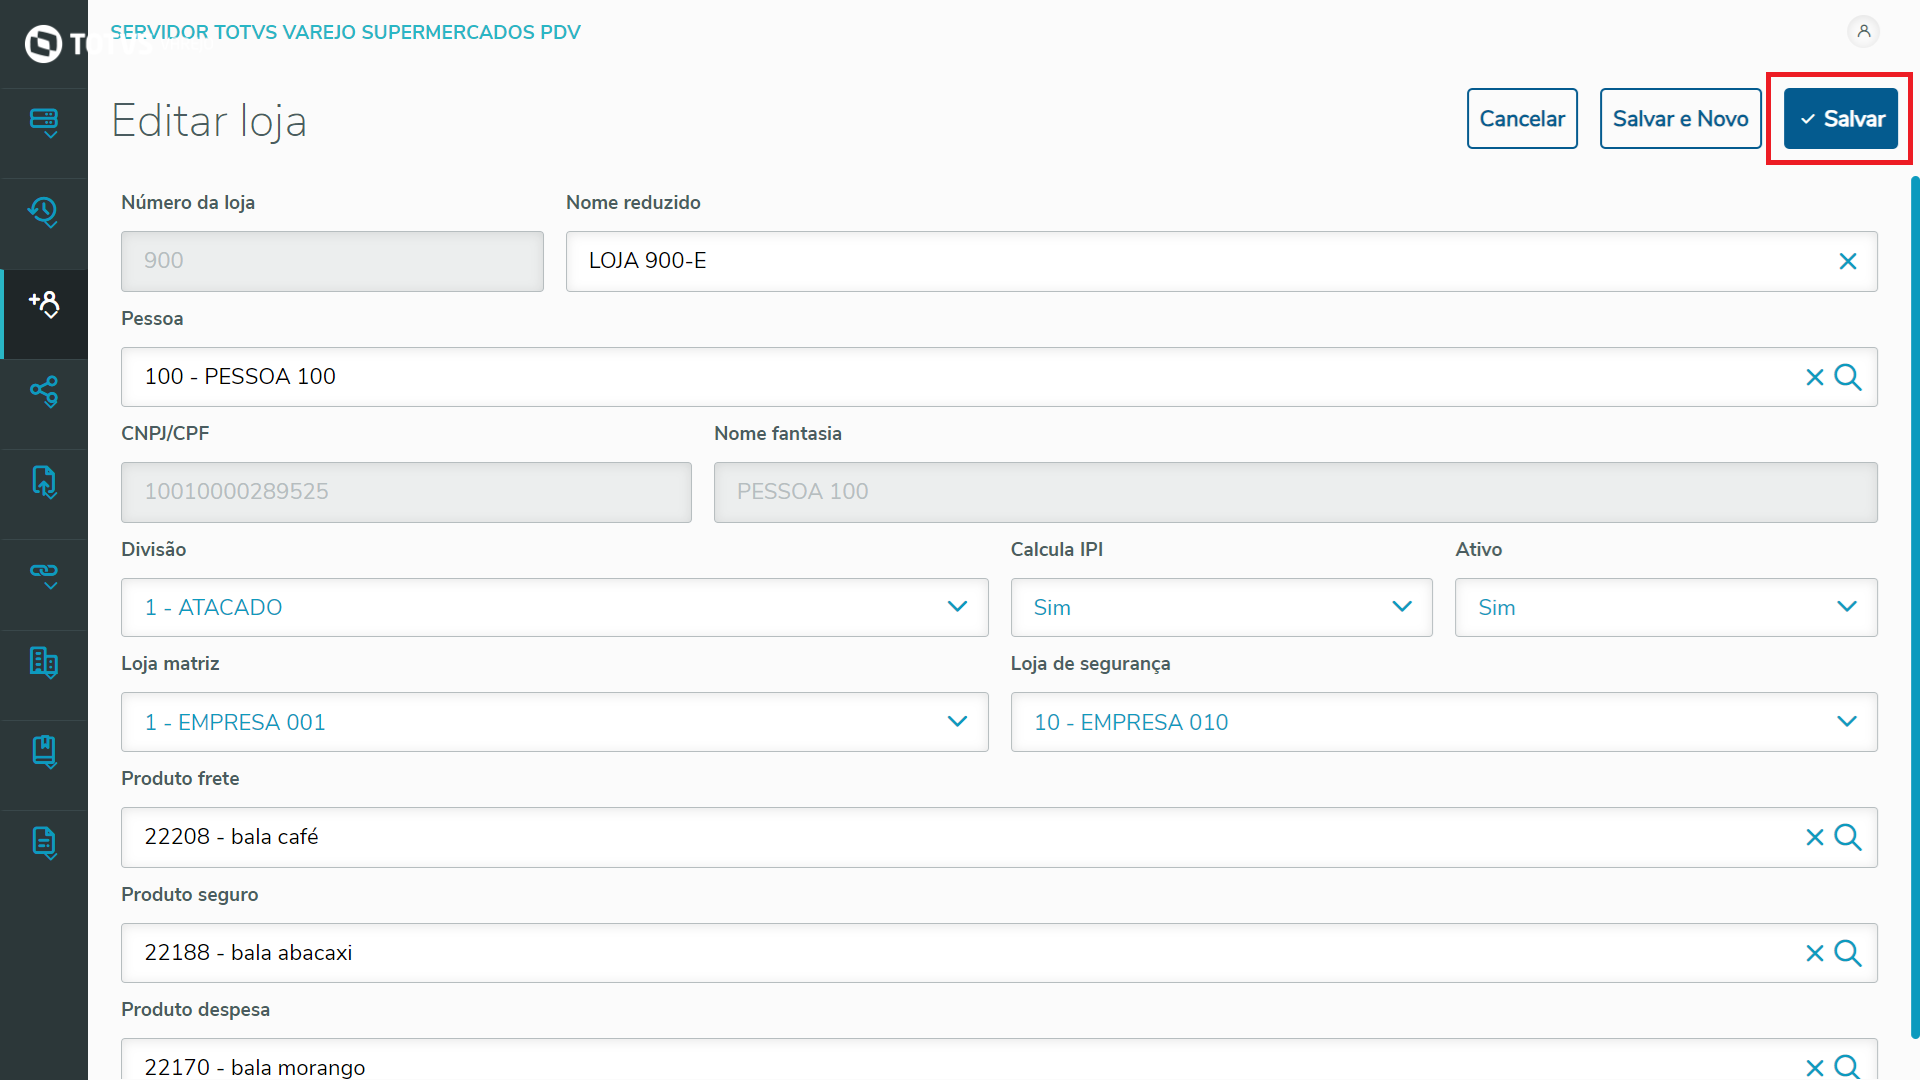Click the Cancelar button
This screenshot has width=1920, height=1080.
(x=1521, y=119)
